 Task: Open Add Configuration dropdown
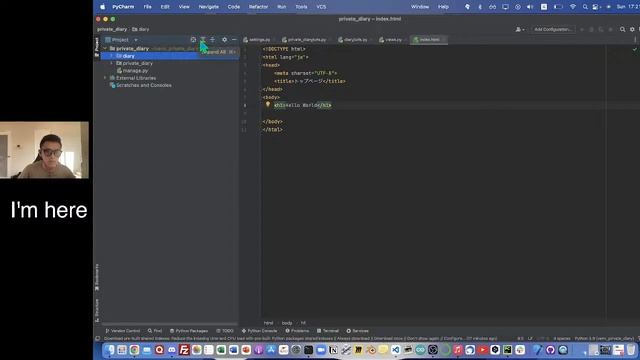(553, 29)
